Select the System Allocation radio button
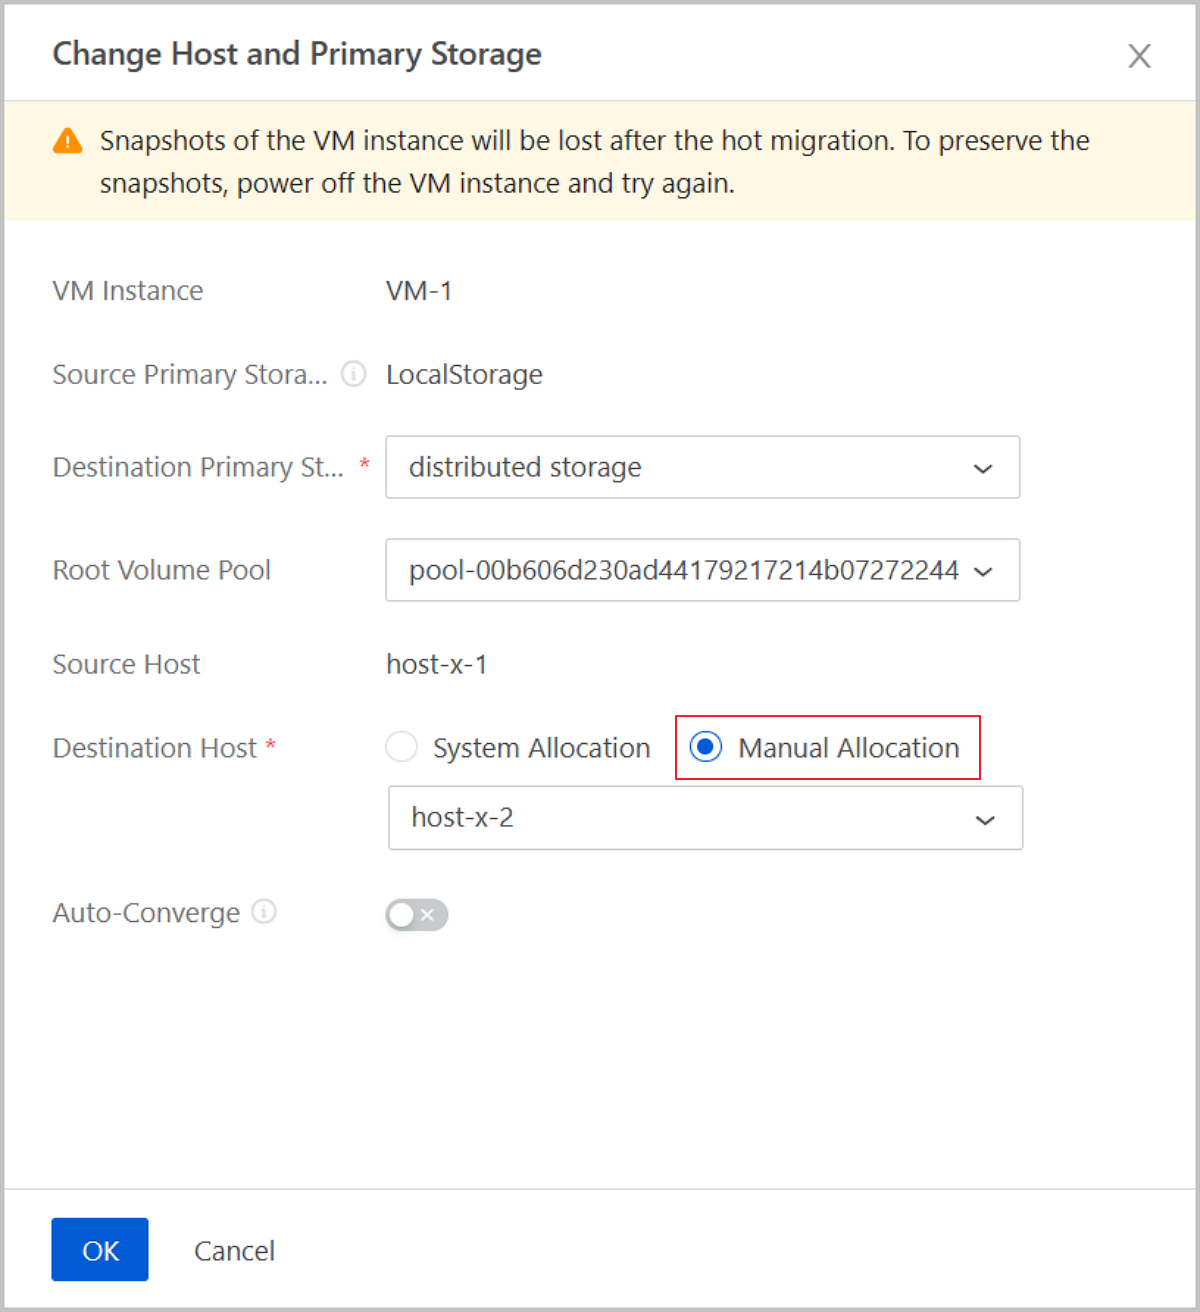This screenshot has height=1312, width=1200. [x=402, y=747]
